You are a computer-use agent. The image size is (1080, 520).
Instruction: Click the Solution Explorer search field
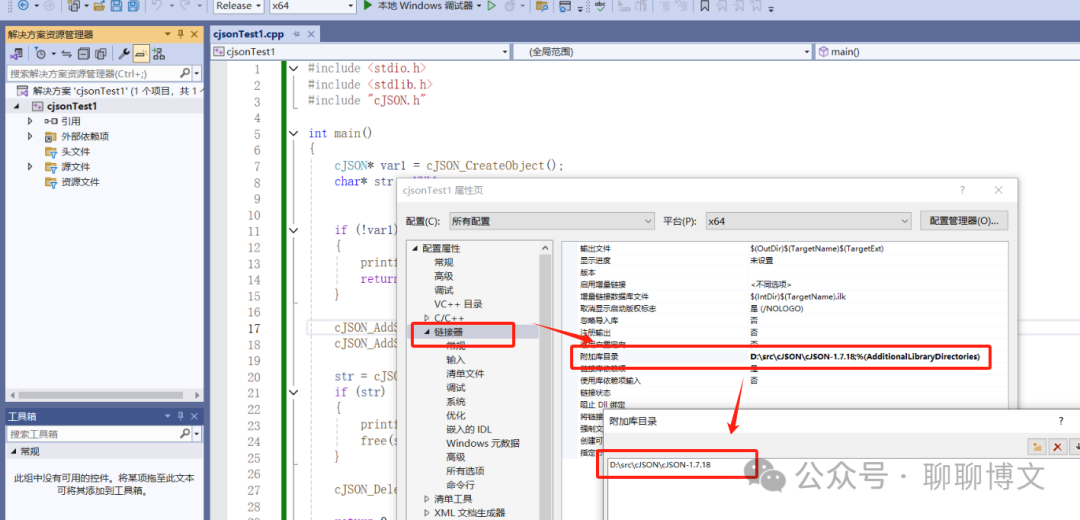point(94,73)
